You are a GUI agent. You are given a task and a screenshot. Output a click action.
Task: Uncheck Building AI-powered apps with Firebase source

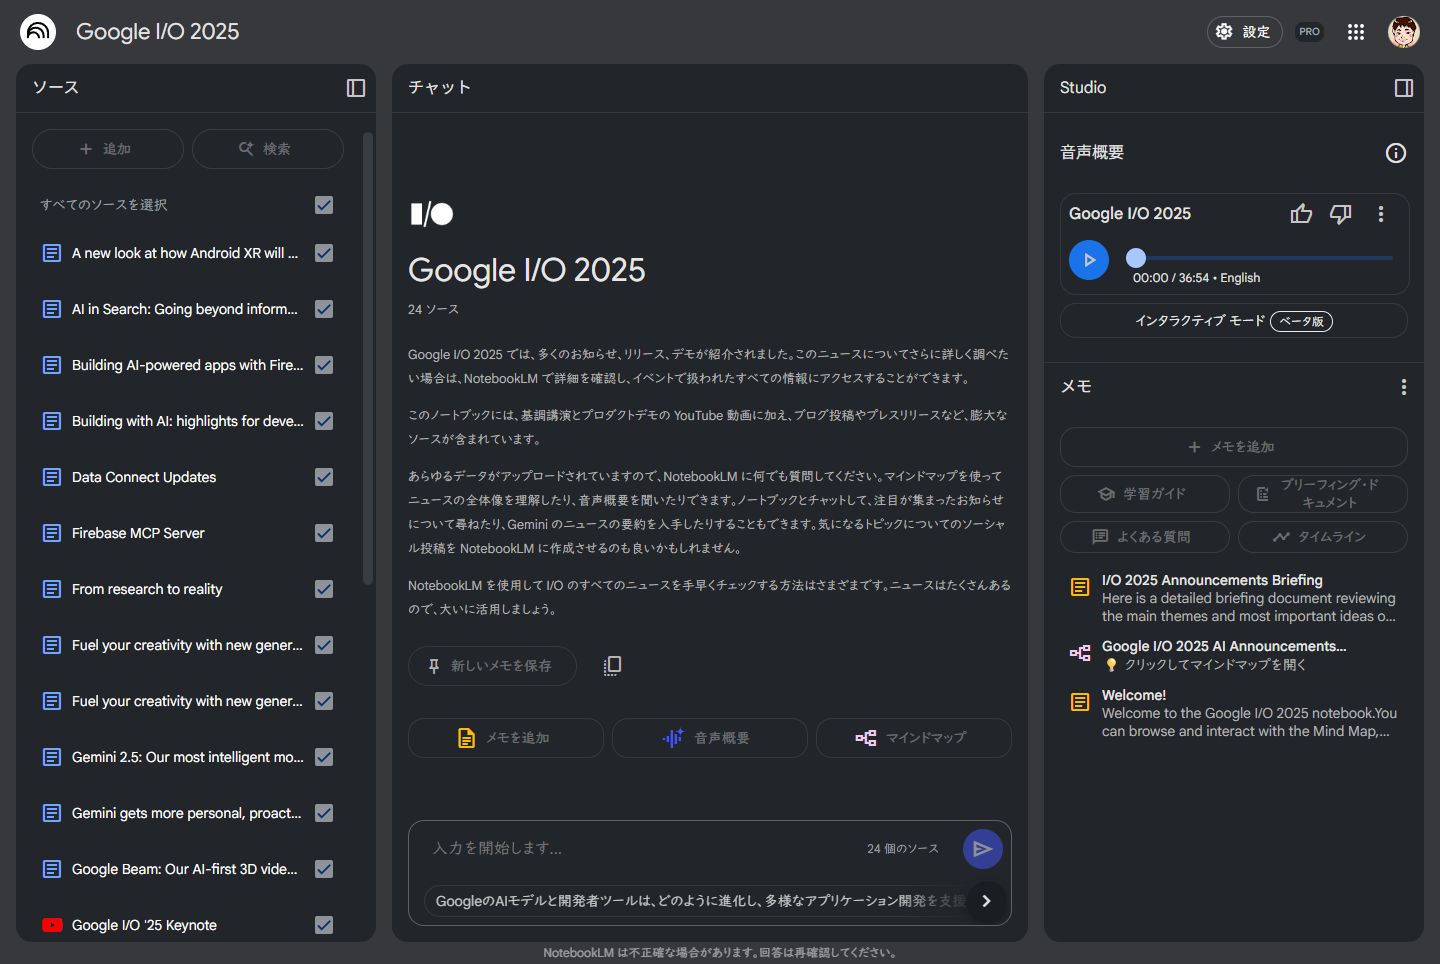(324, 365)
